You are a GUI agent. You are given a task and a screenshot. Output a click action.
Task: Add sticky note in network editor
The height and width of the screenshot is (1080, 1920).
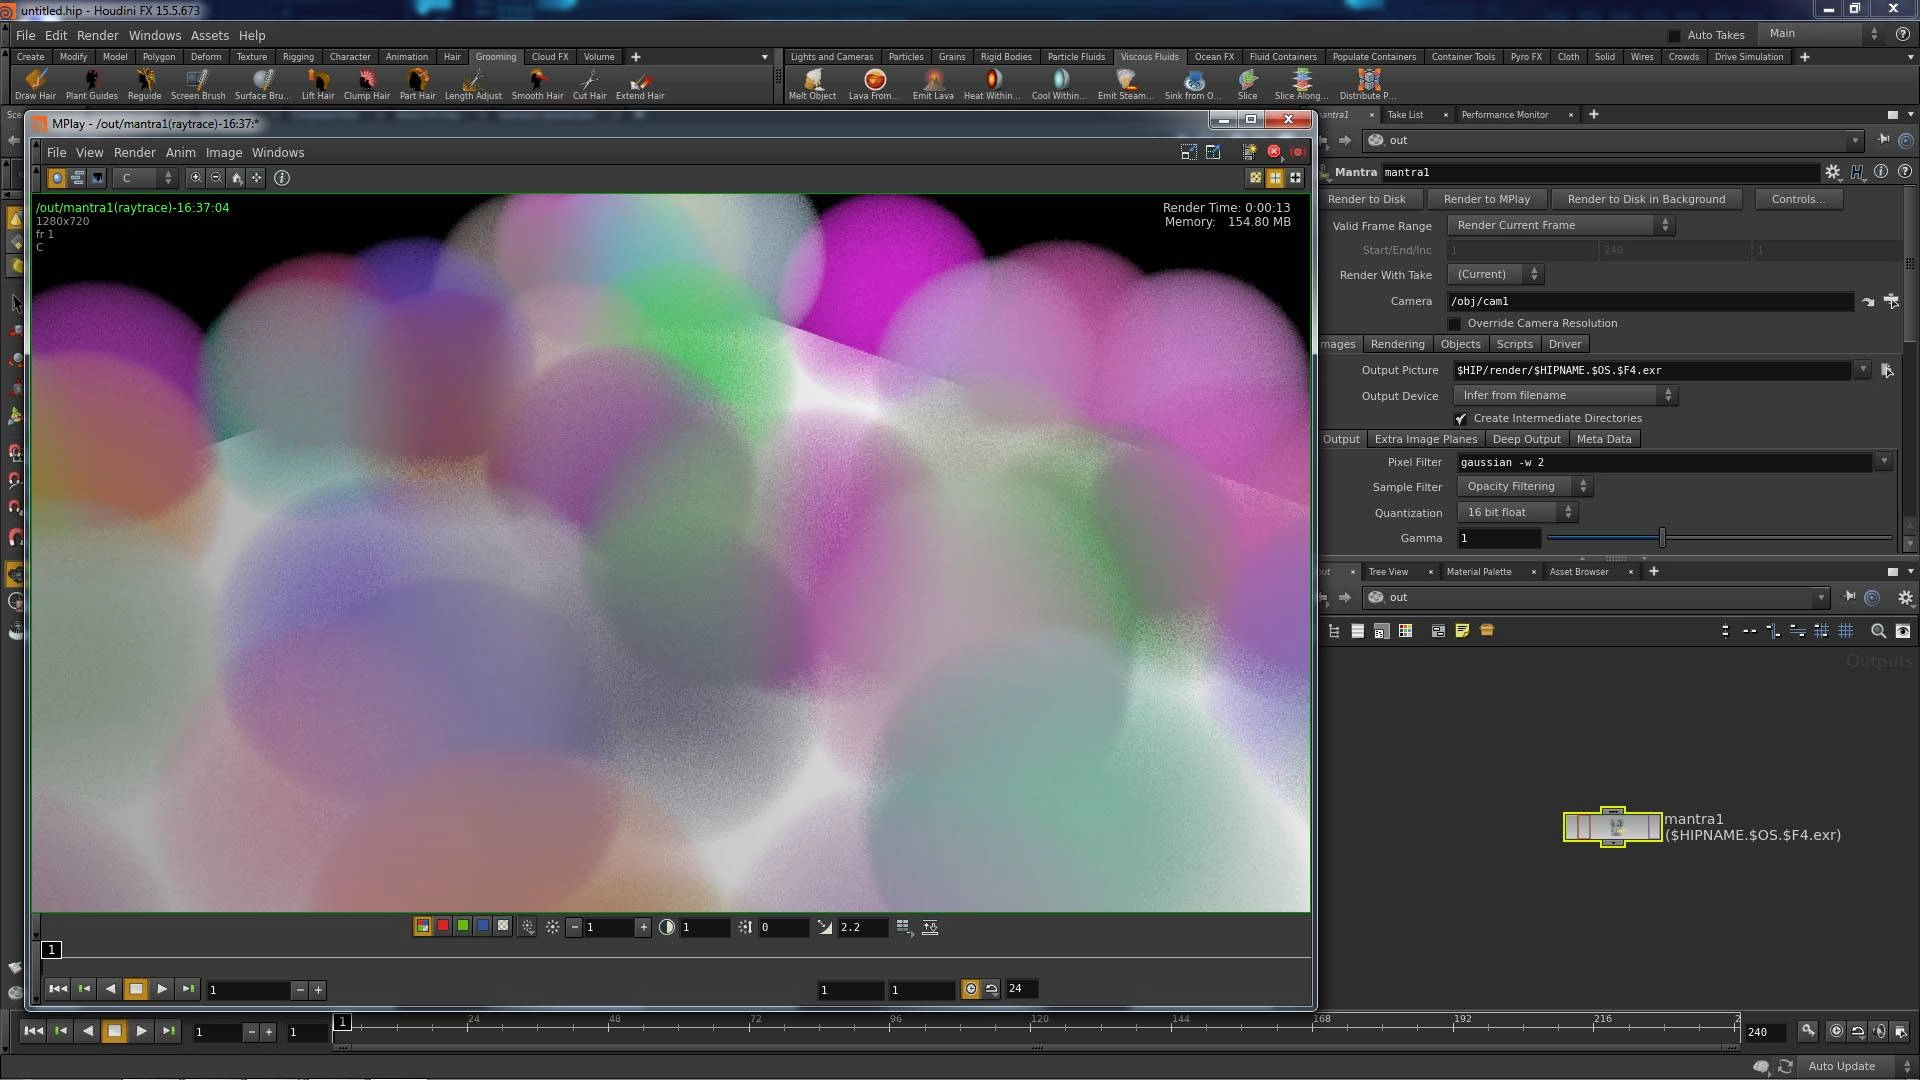pyautogui.click(x=1462, y=631)
